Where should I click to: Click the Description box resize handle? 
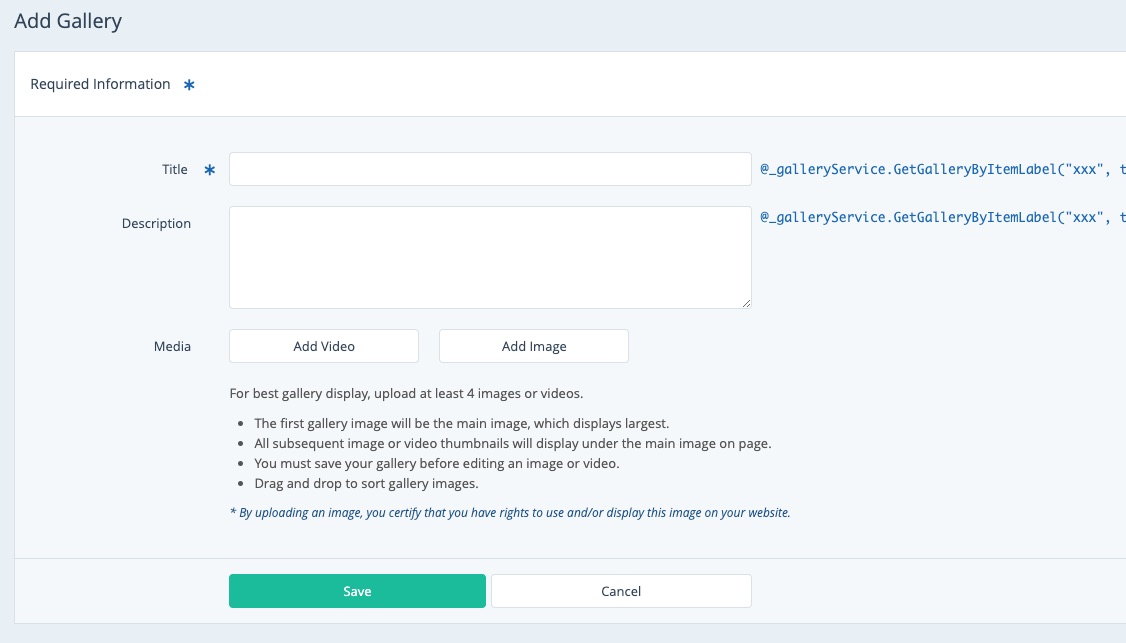point(746,303)
